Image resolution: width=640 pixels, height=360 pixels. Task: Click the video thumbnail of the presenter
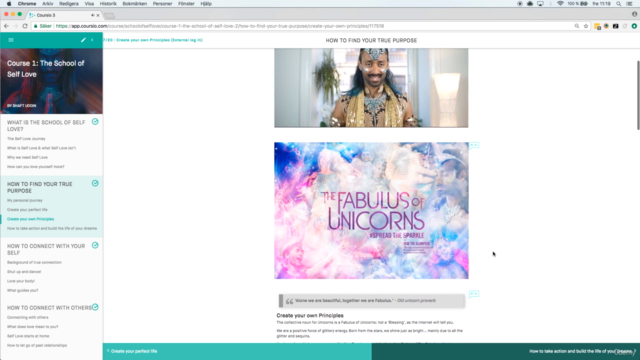coord(371,88)
